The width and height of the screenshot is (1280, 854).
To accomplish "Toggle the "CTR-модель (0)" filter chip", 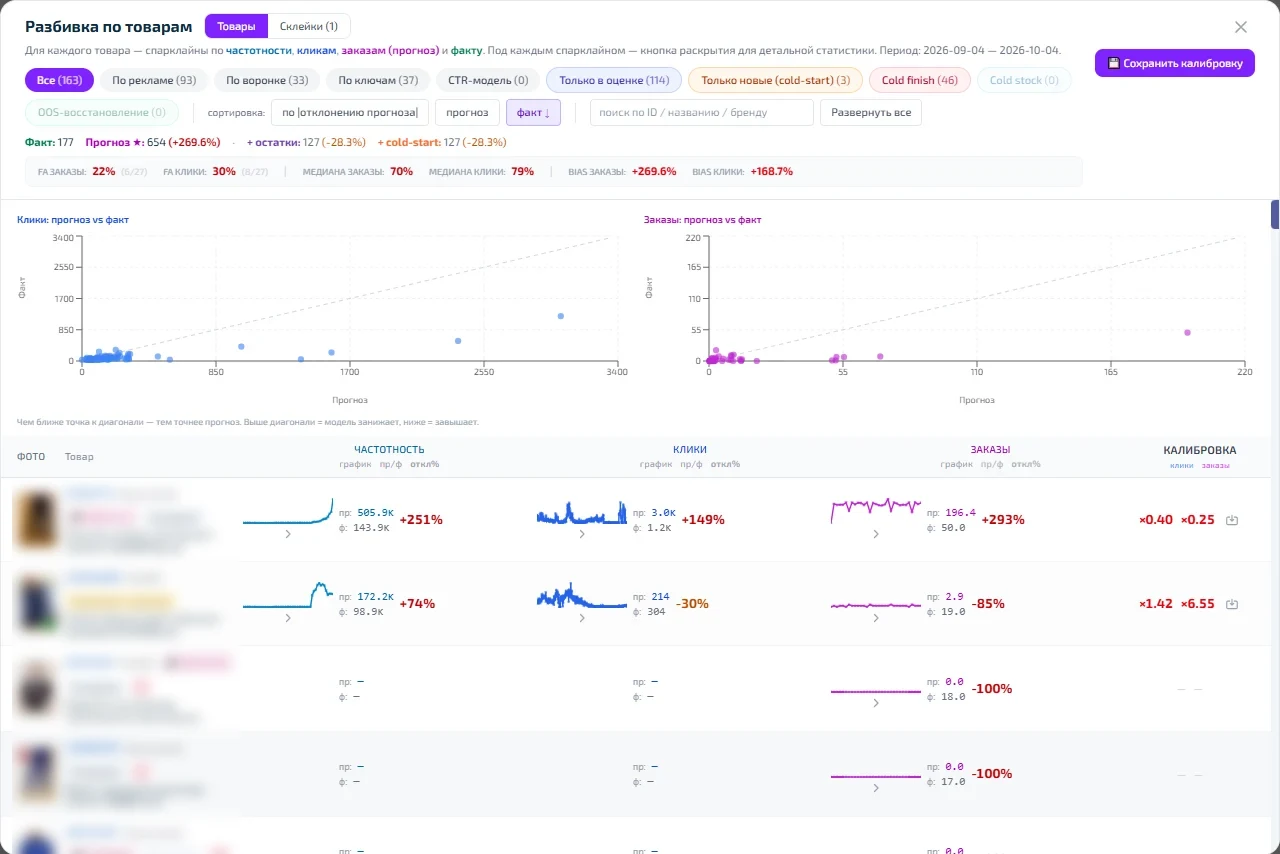I will pos(488,80).
